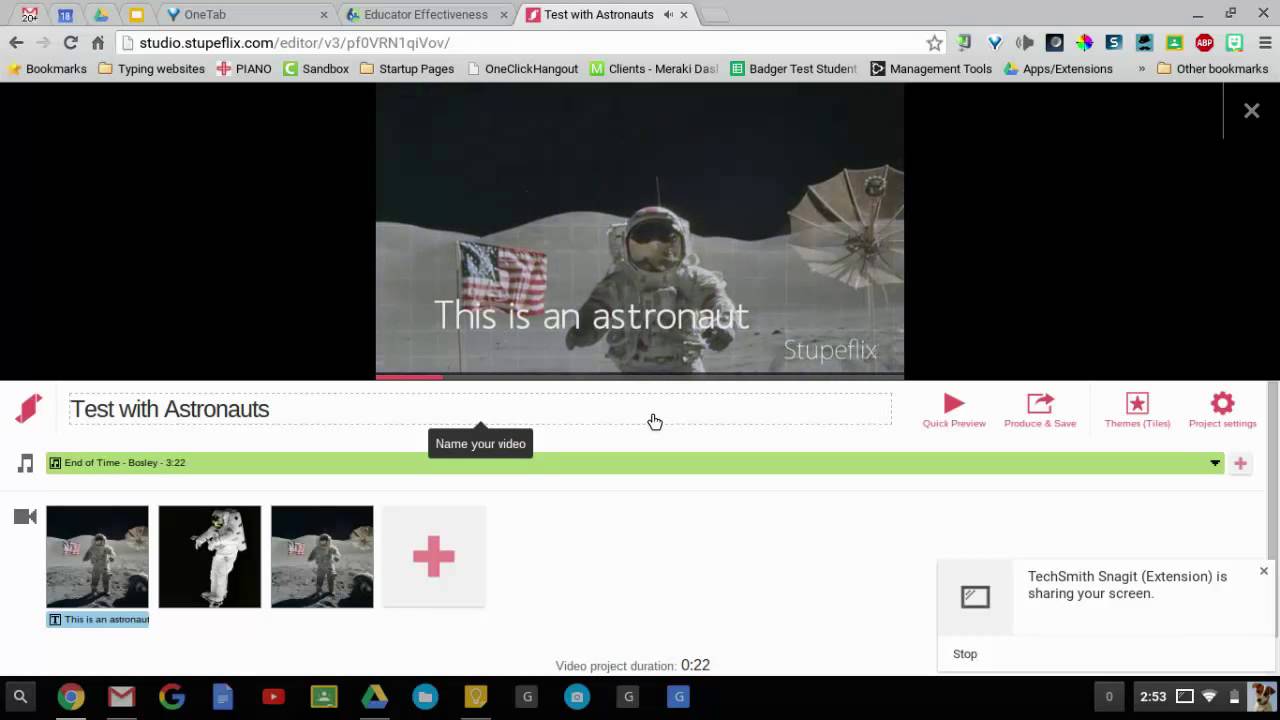
Task: Add a new slide with the large plus tile
Action: (434, 556)
